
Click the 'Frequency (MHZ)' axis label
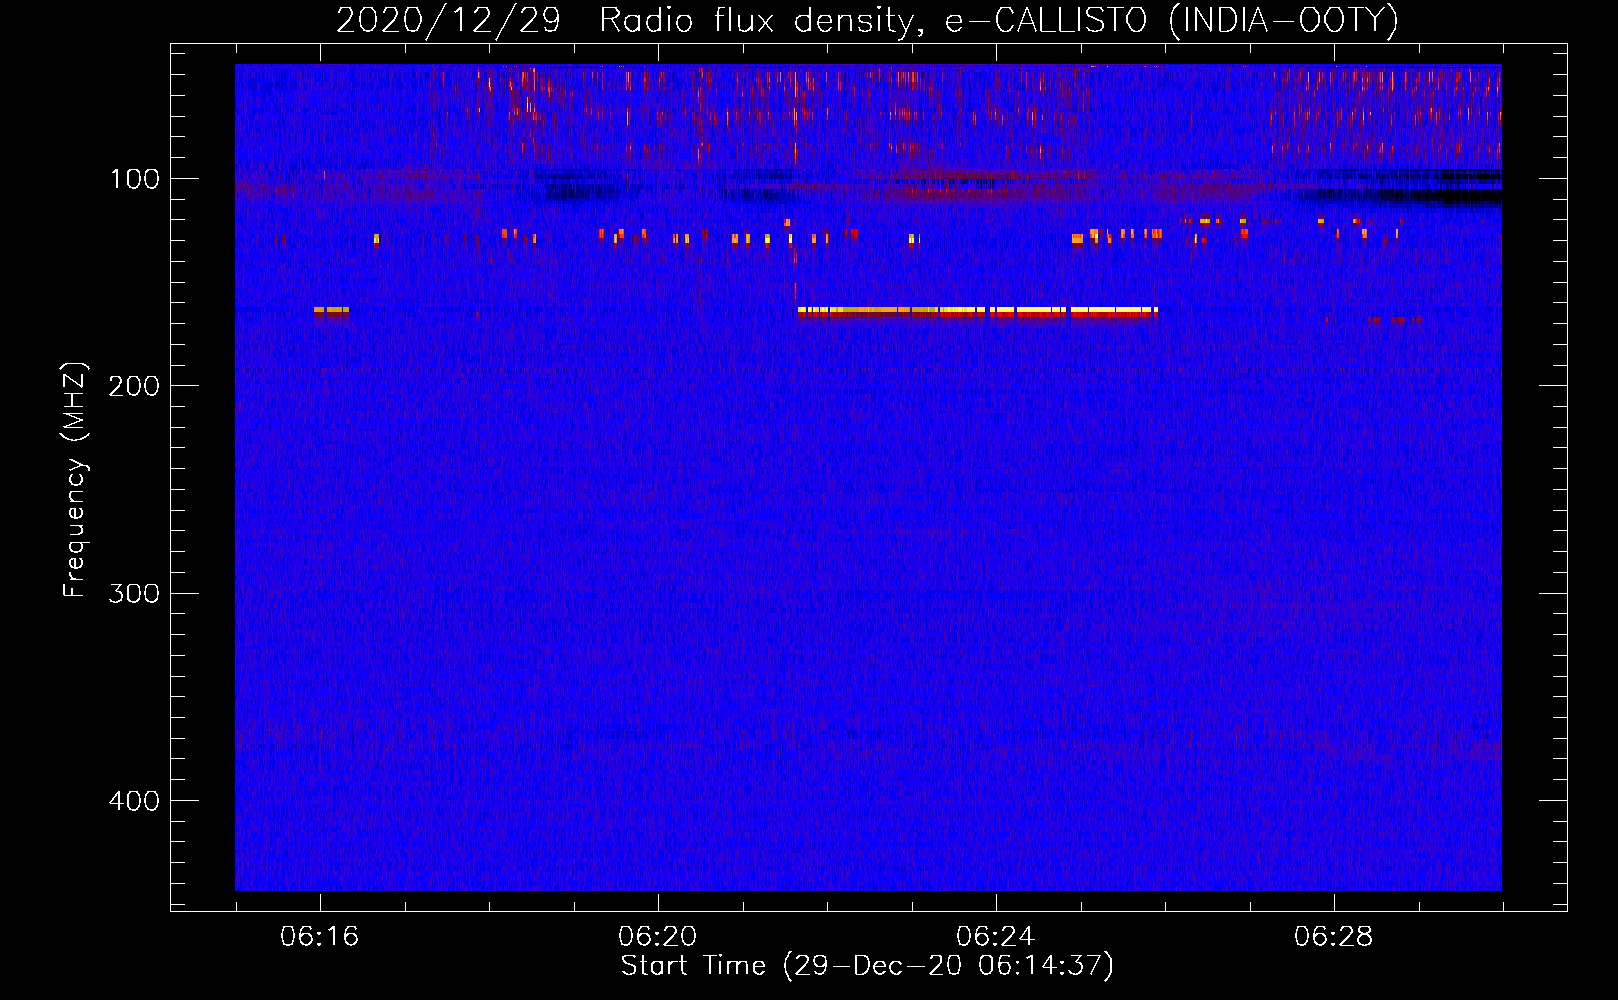point(75,480)
